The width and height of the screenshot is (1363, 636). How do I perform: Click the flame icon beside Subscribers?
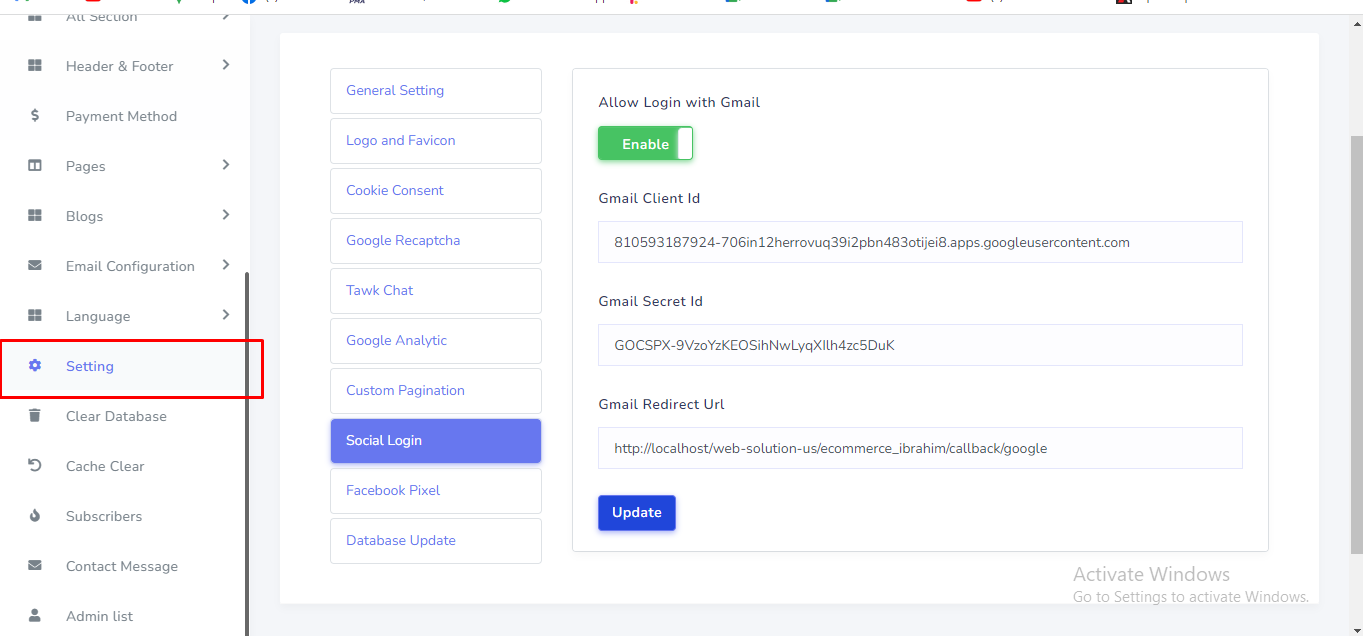[35, 516]
